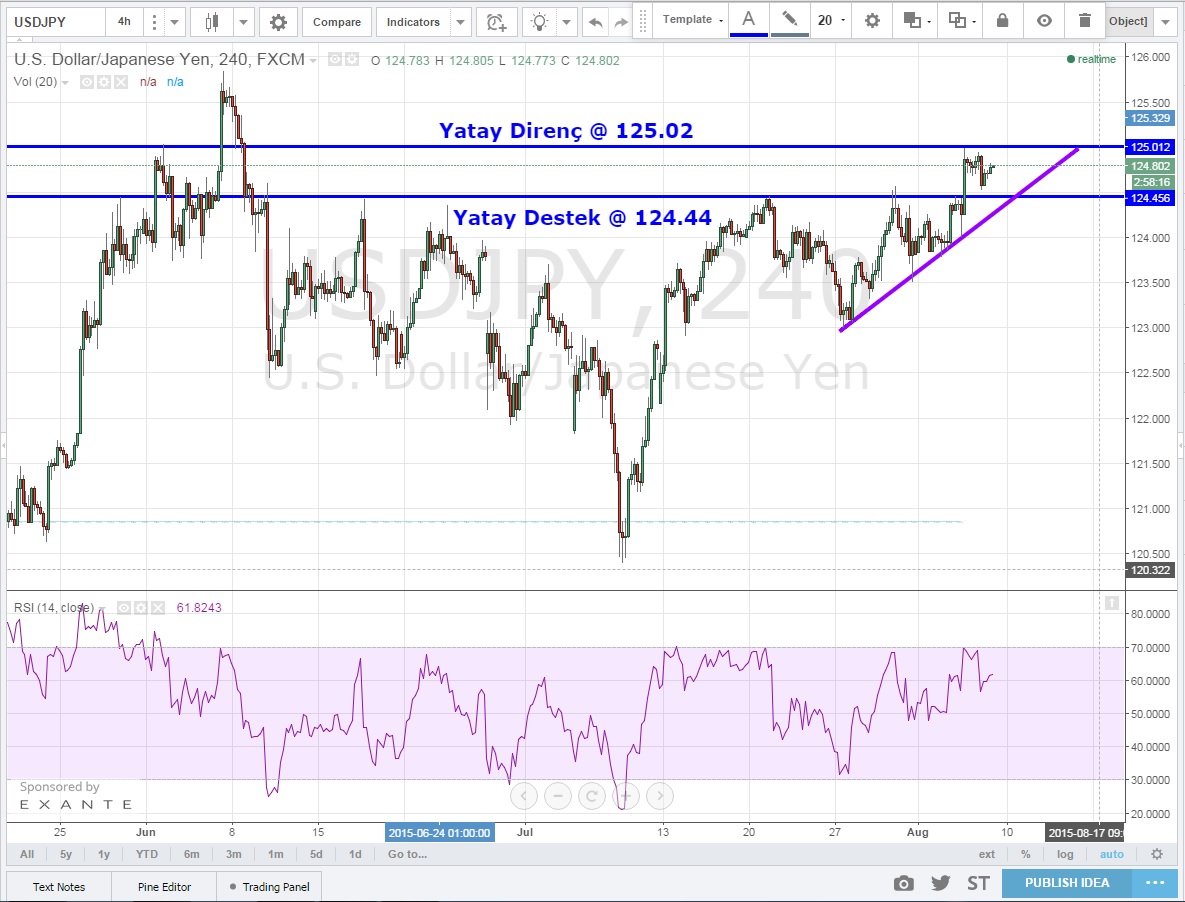Screen dimensions: 1185x902
Task: Toggle lock on the selected drawing
Action: pos(1003,20)
